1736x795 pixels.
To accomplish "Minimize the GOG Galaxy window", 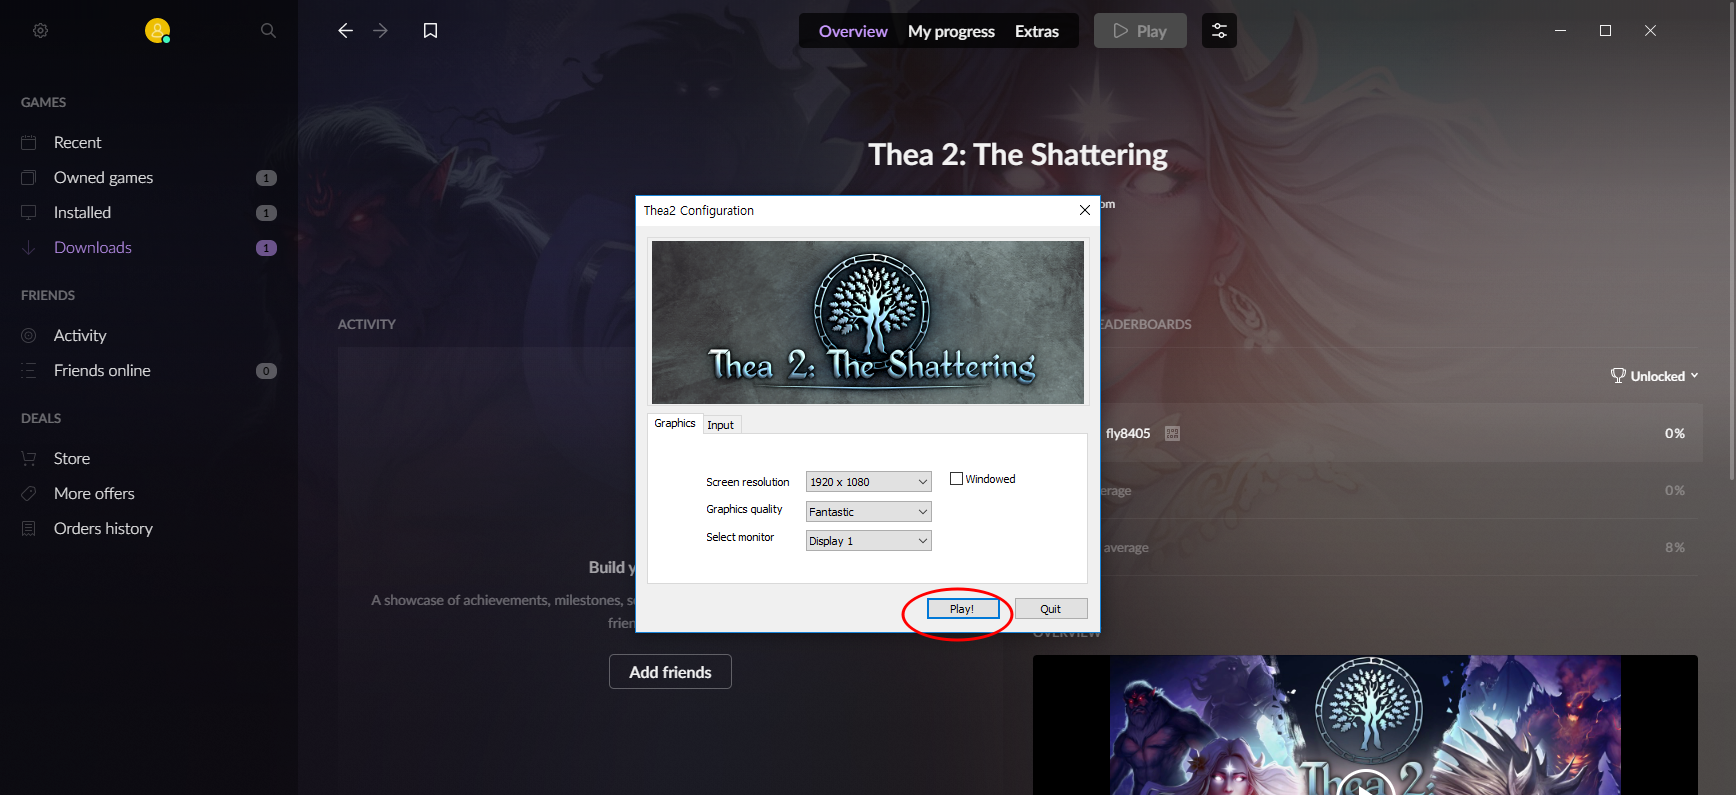I will pos(1560,31).
